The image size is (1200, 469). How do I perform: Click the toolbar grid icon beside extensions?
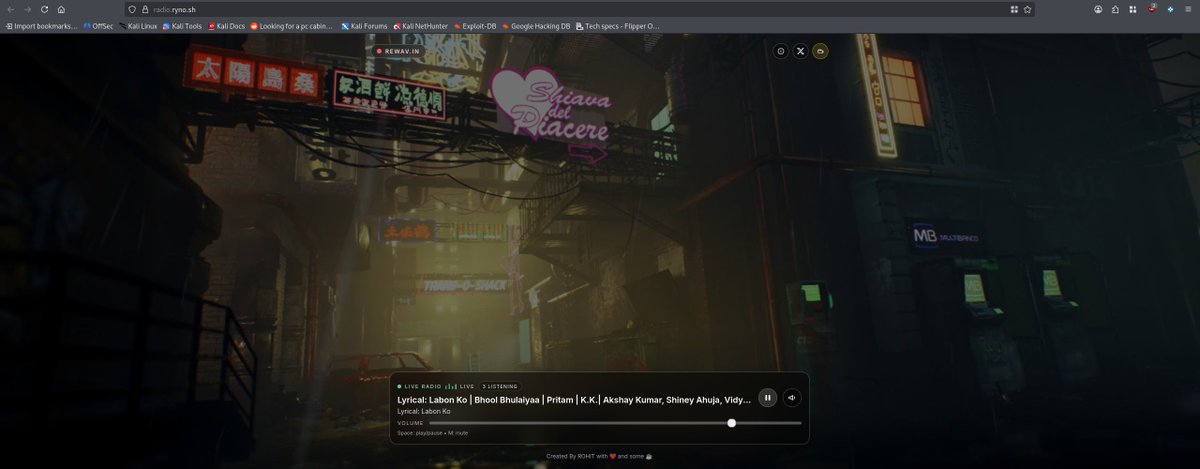point(1131,9)
